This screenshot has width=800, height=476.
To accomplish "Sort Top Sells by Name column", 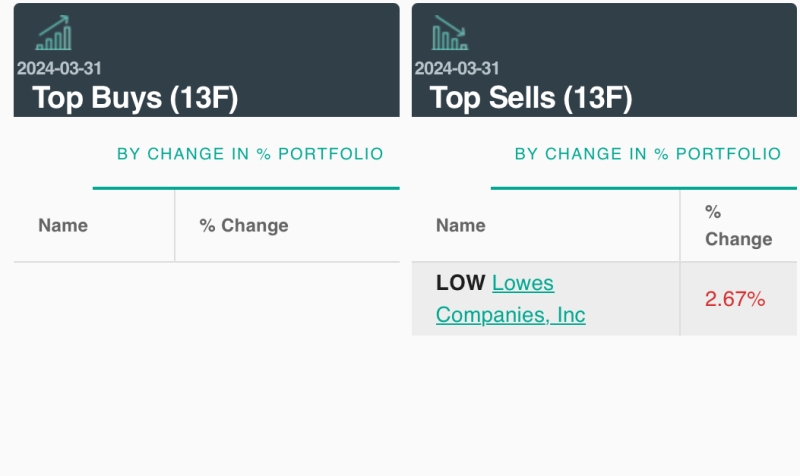I will pyautogui.click(x=461, y=226).
